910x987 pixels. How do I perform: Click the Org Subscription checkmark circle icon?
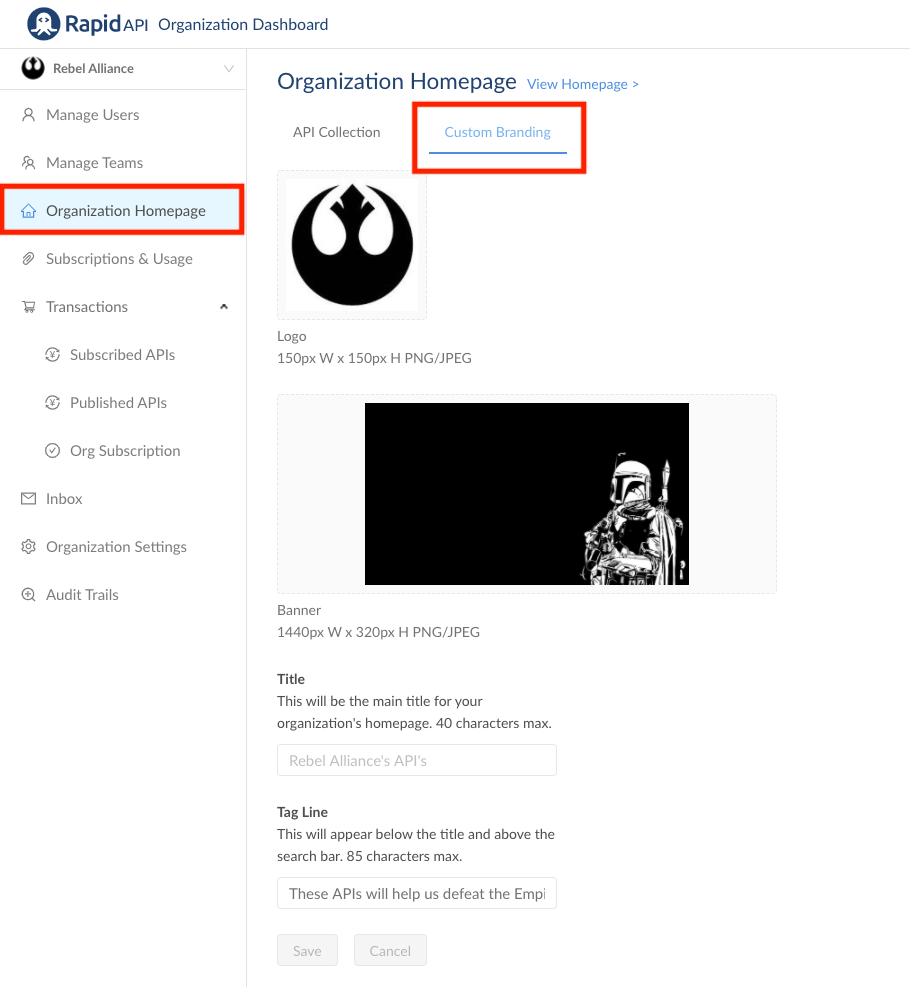click(53, 451)
